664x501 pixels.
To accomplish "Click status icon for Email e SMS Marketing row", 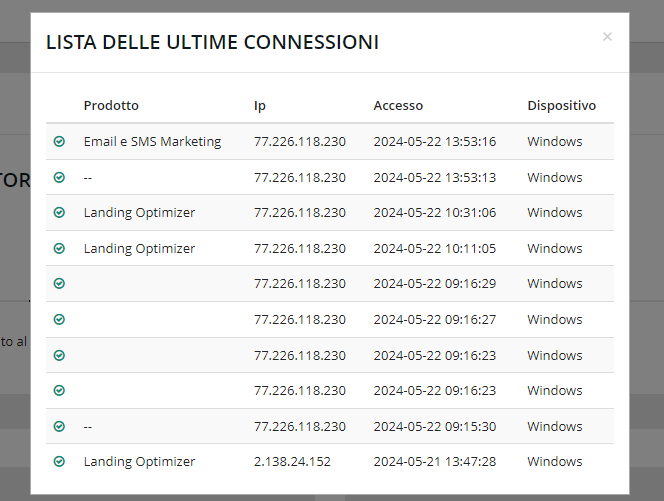I will (x=59, y=142).
